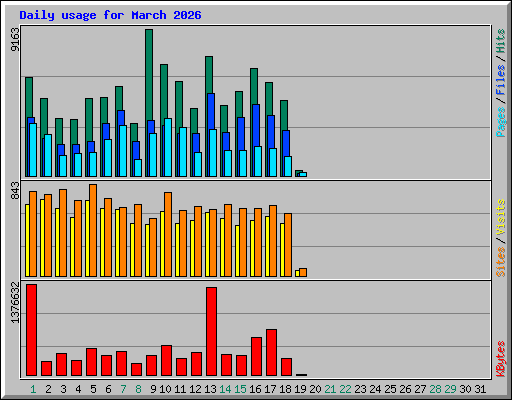This screenshot has height=400, width=512.
Task: Click the 'KBytes' legend label
Action: 500,359
